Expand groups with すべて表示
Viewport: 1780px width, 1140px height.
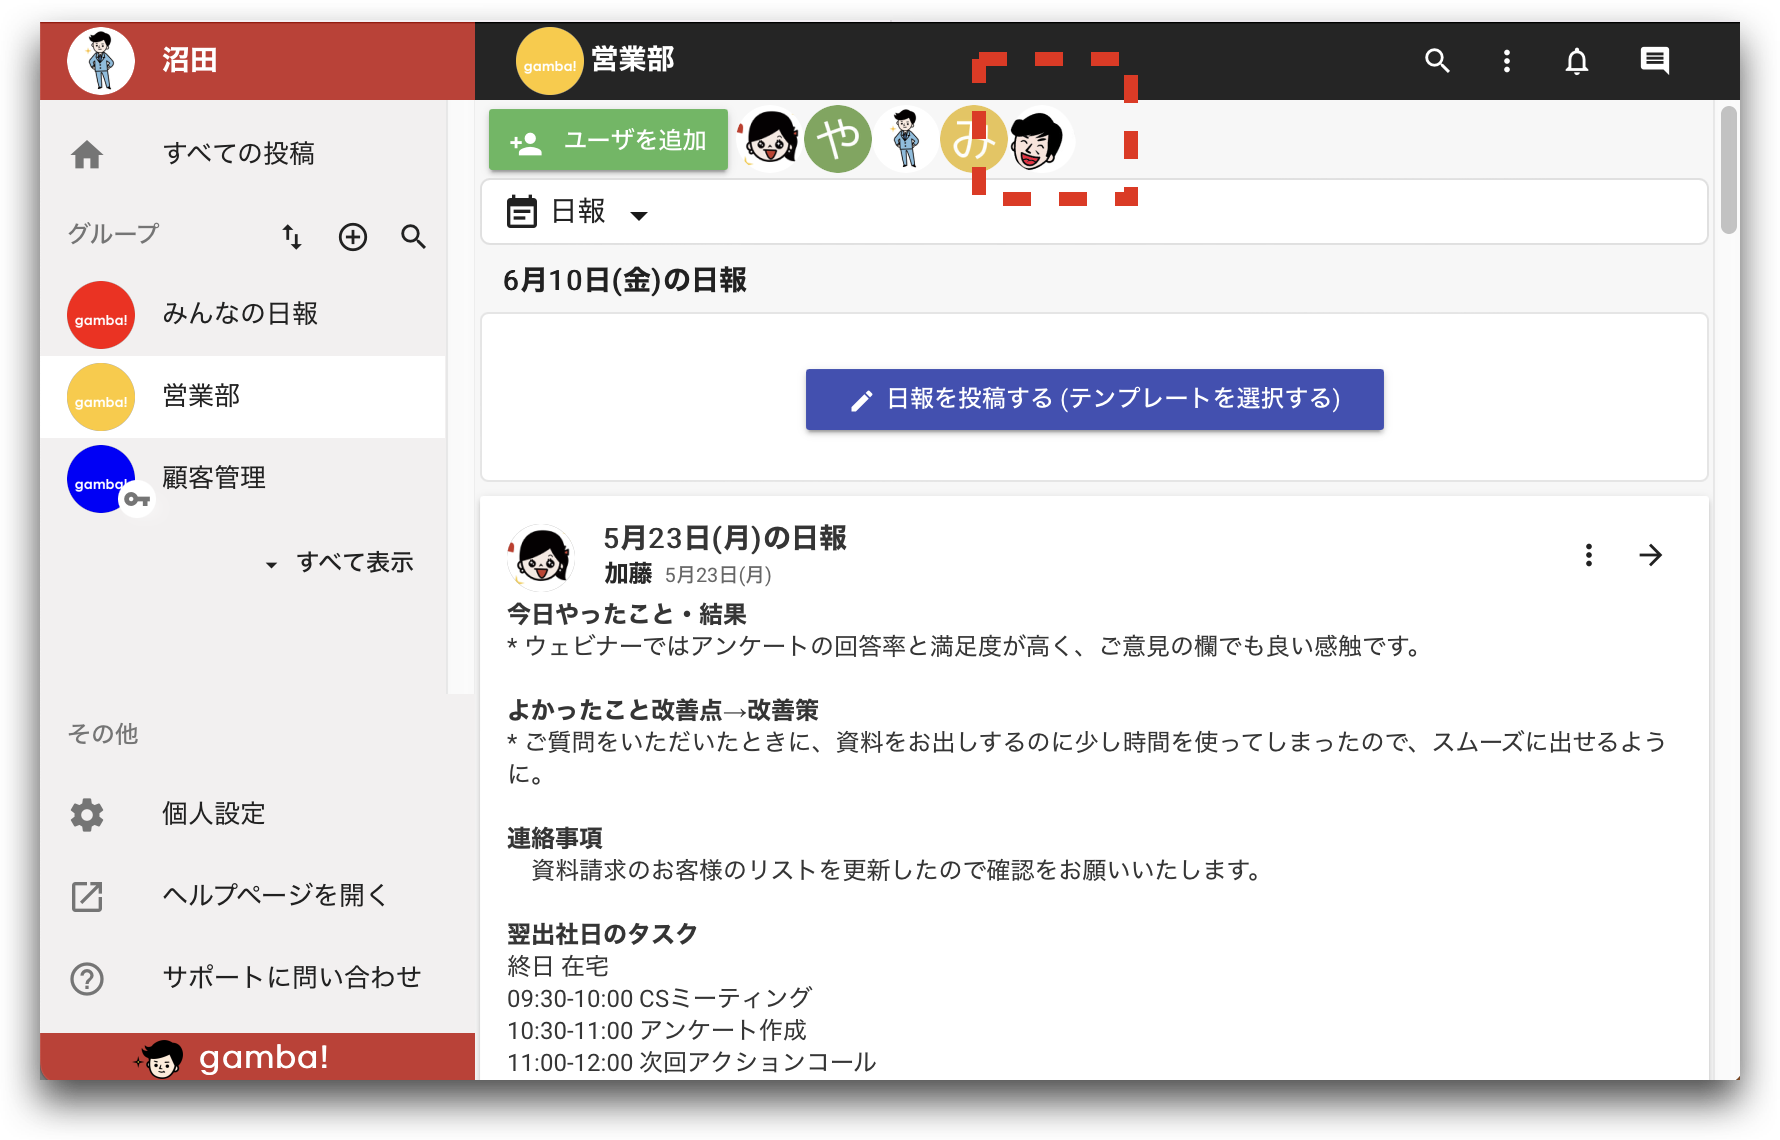341,563
